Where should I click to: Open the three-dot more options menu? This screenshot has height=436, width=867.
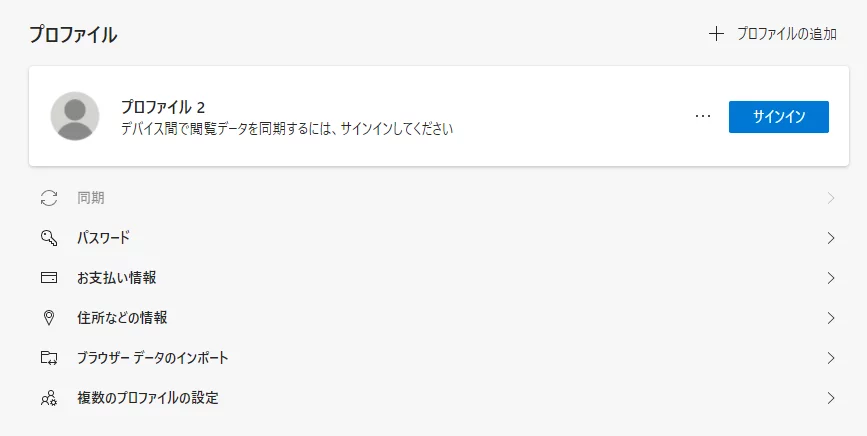pyautogui.click(x=703, y=116)
